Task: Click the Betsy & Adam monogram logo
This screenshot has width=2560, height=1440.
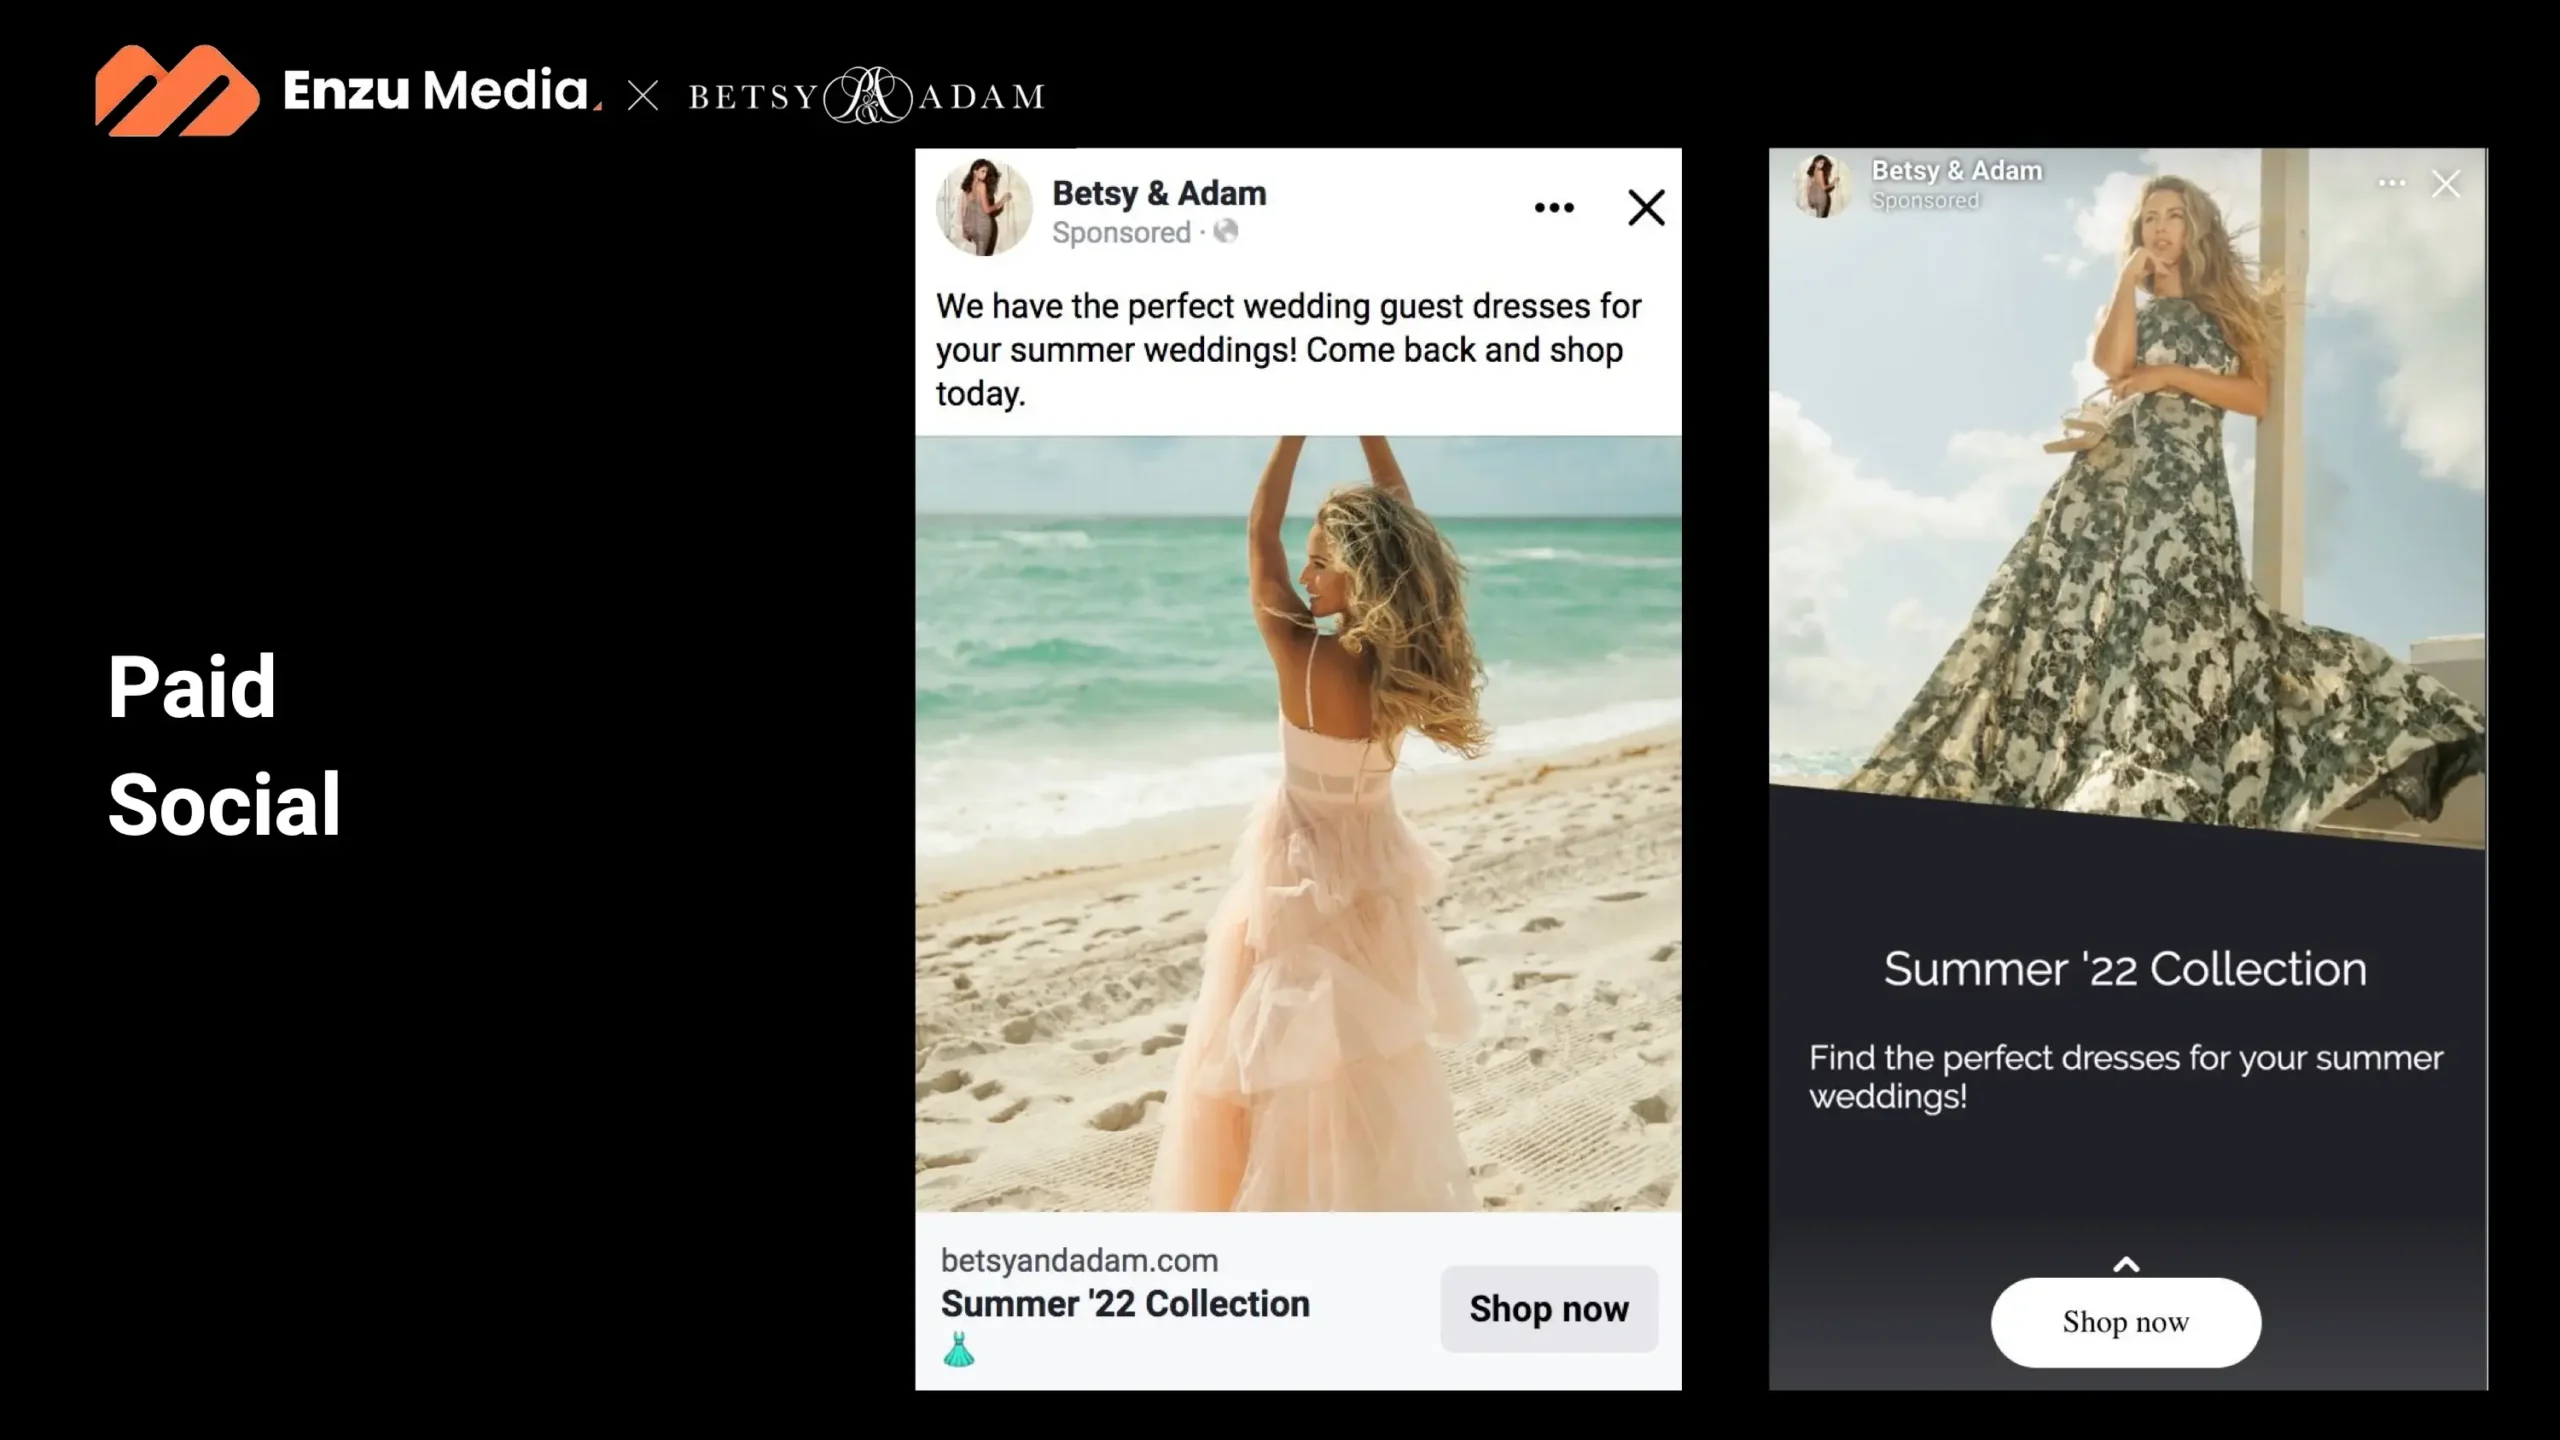Action: [x=867, y=96]
